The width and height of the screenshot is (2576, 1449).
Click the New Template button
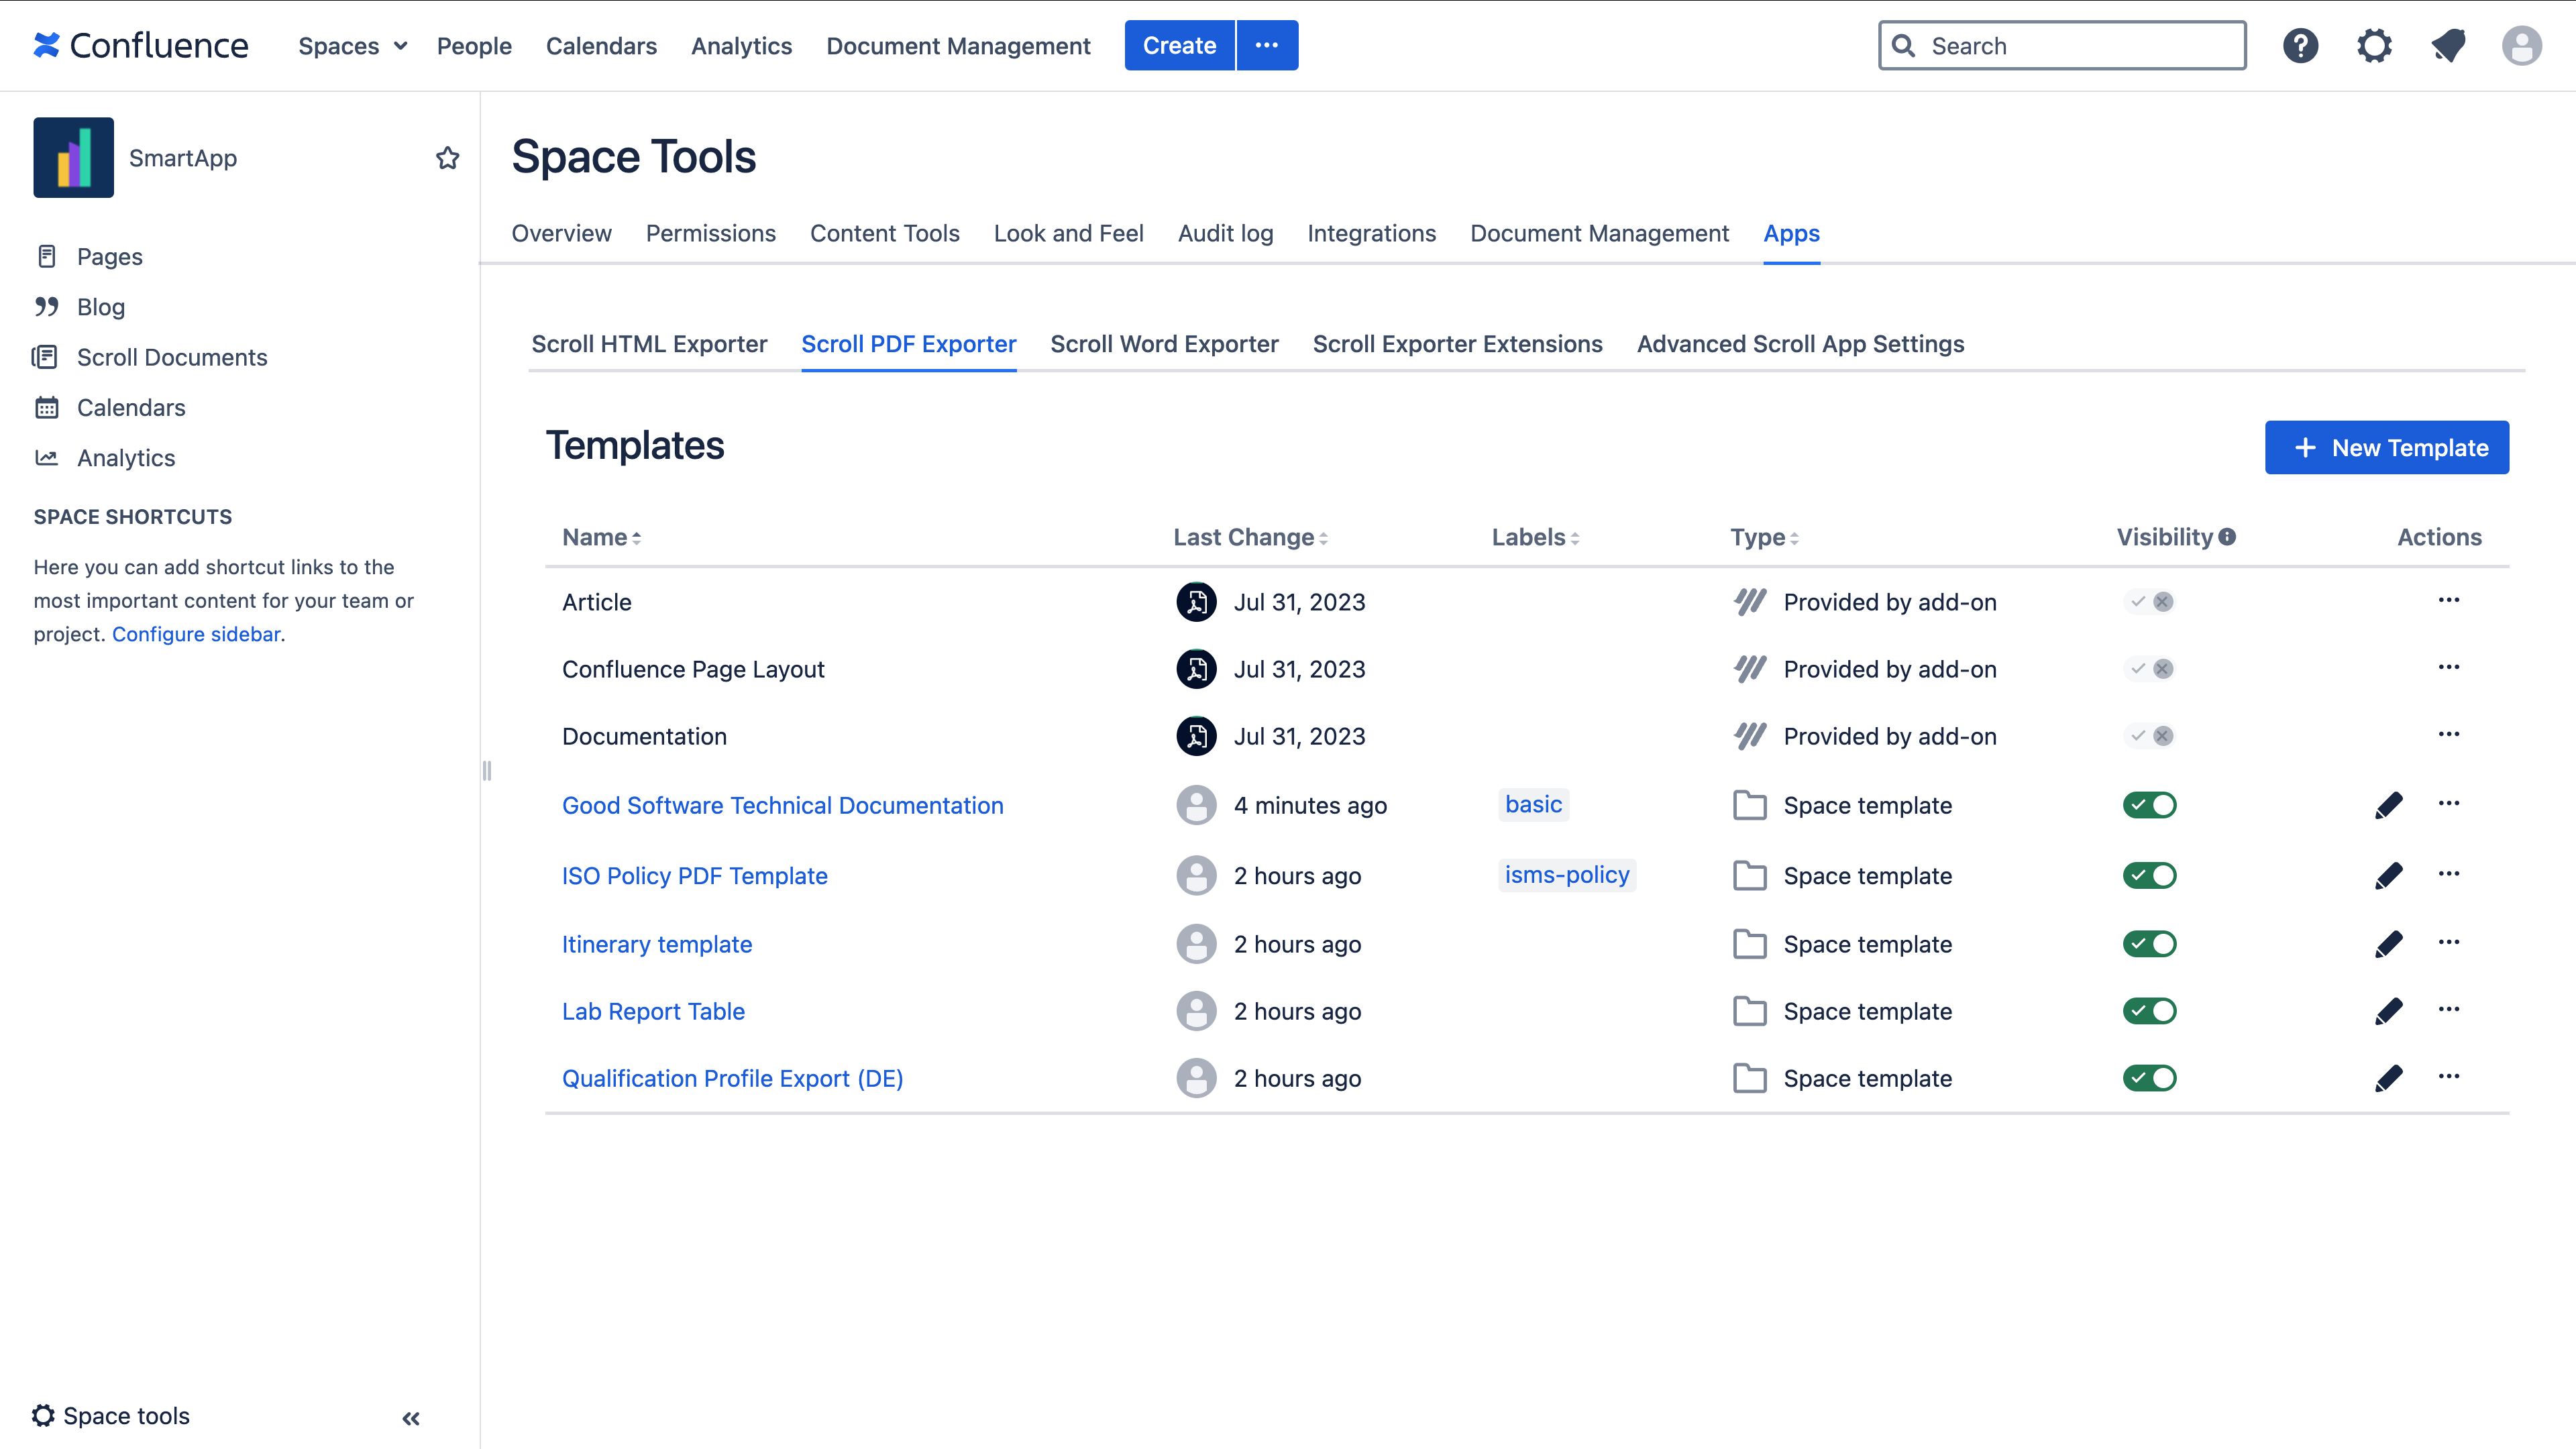click(2386, 448)
